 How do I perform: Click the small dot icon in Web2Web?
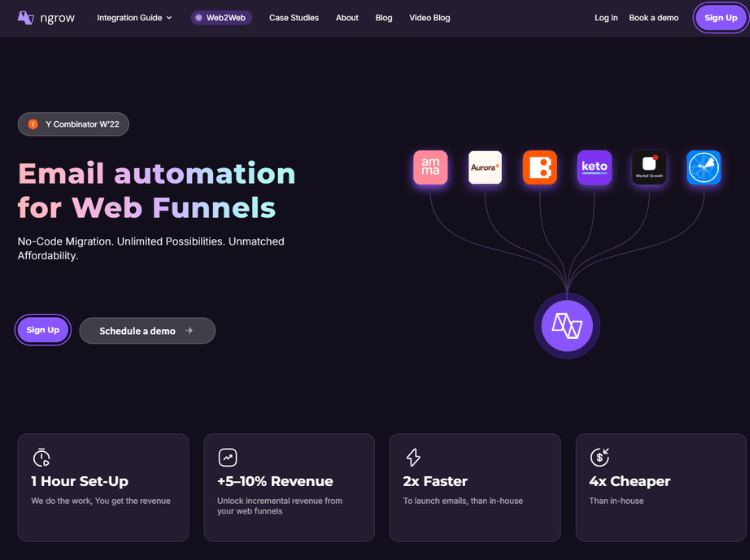click(199, 18)
